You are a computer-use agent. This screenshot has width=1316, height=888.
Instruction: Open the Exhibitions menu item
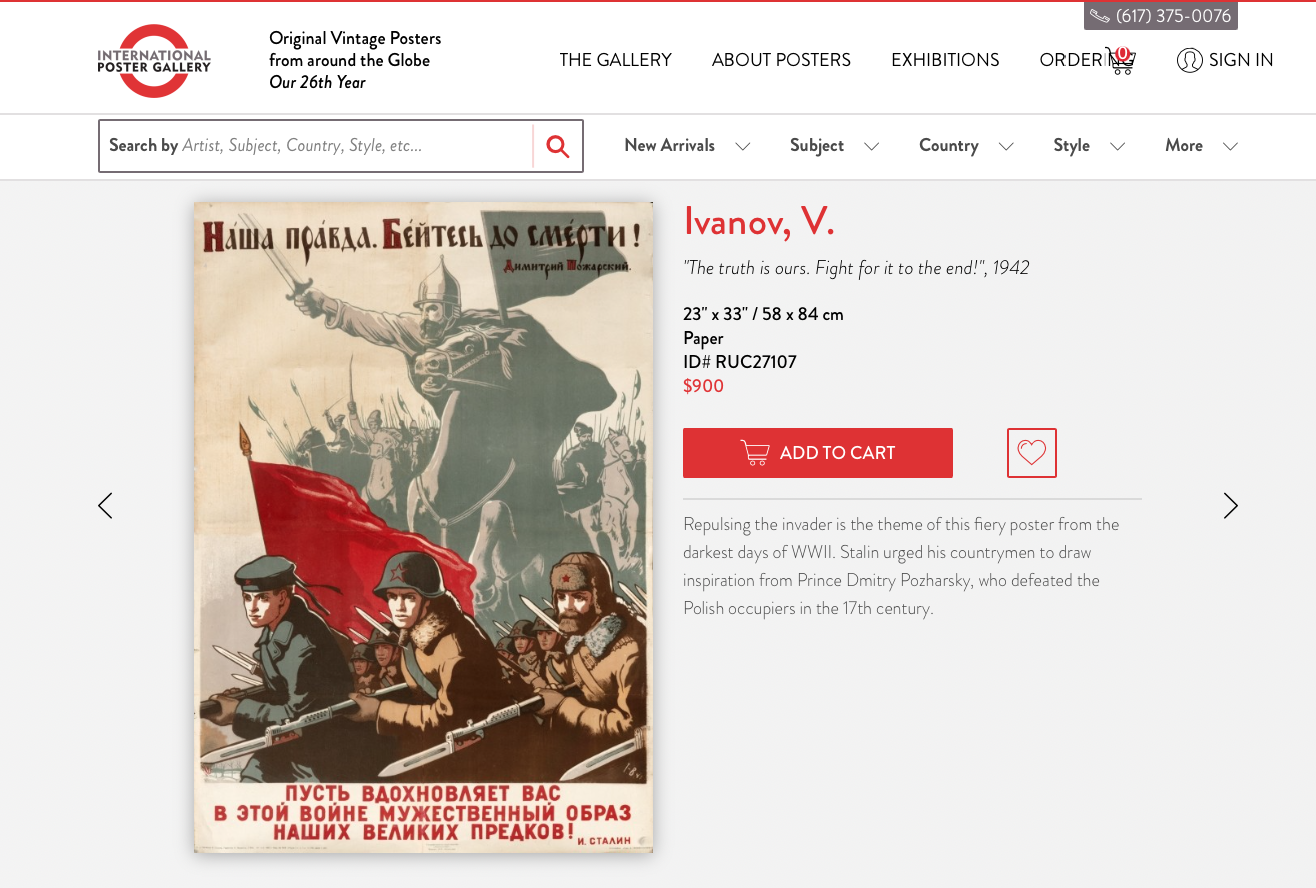945,60
